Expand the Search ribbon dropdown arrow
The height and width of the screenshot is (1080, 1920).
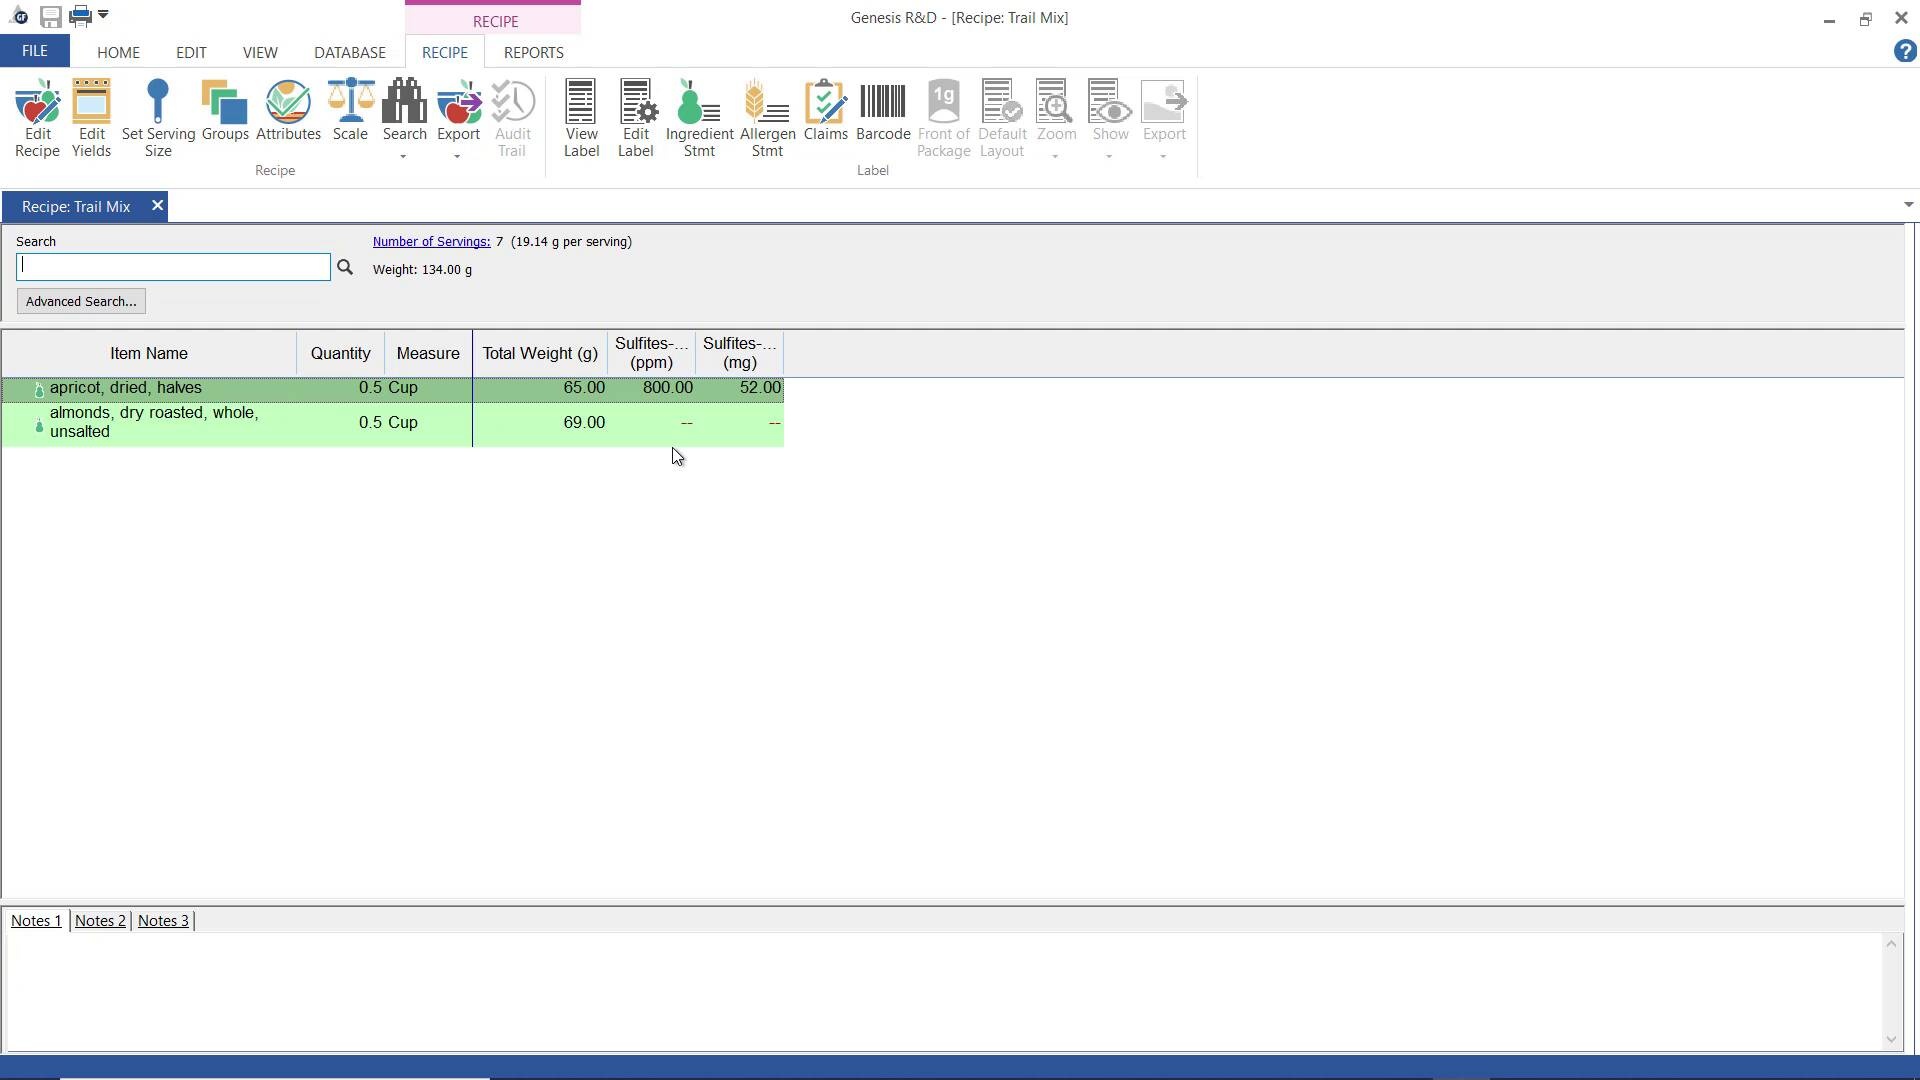tap(404, 157)
